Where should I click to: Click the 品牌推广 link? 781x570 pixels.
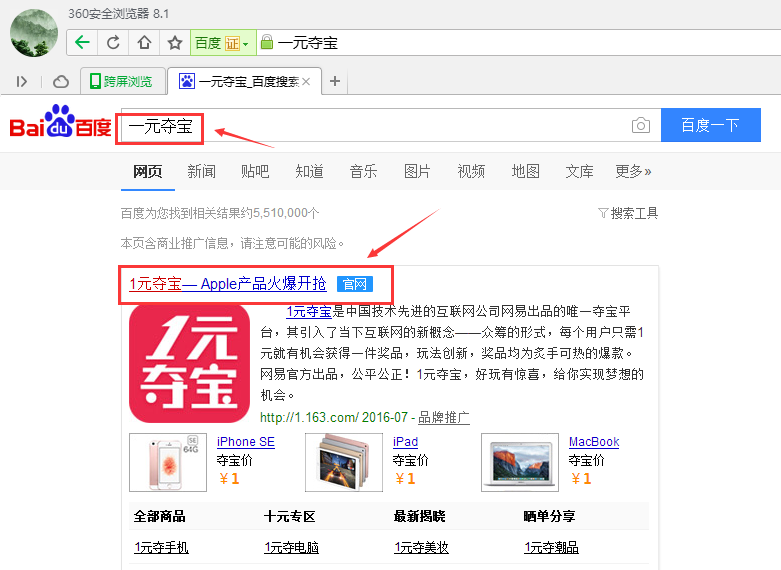pos(443,418)
